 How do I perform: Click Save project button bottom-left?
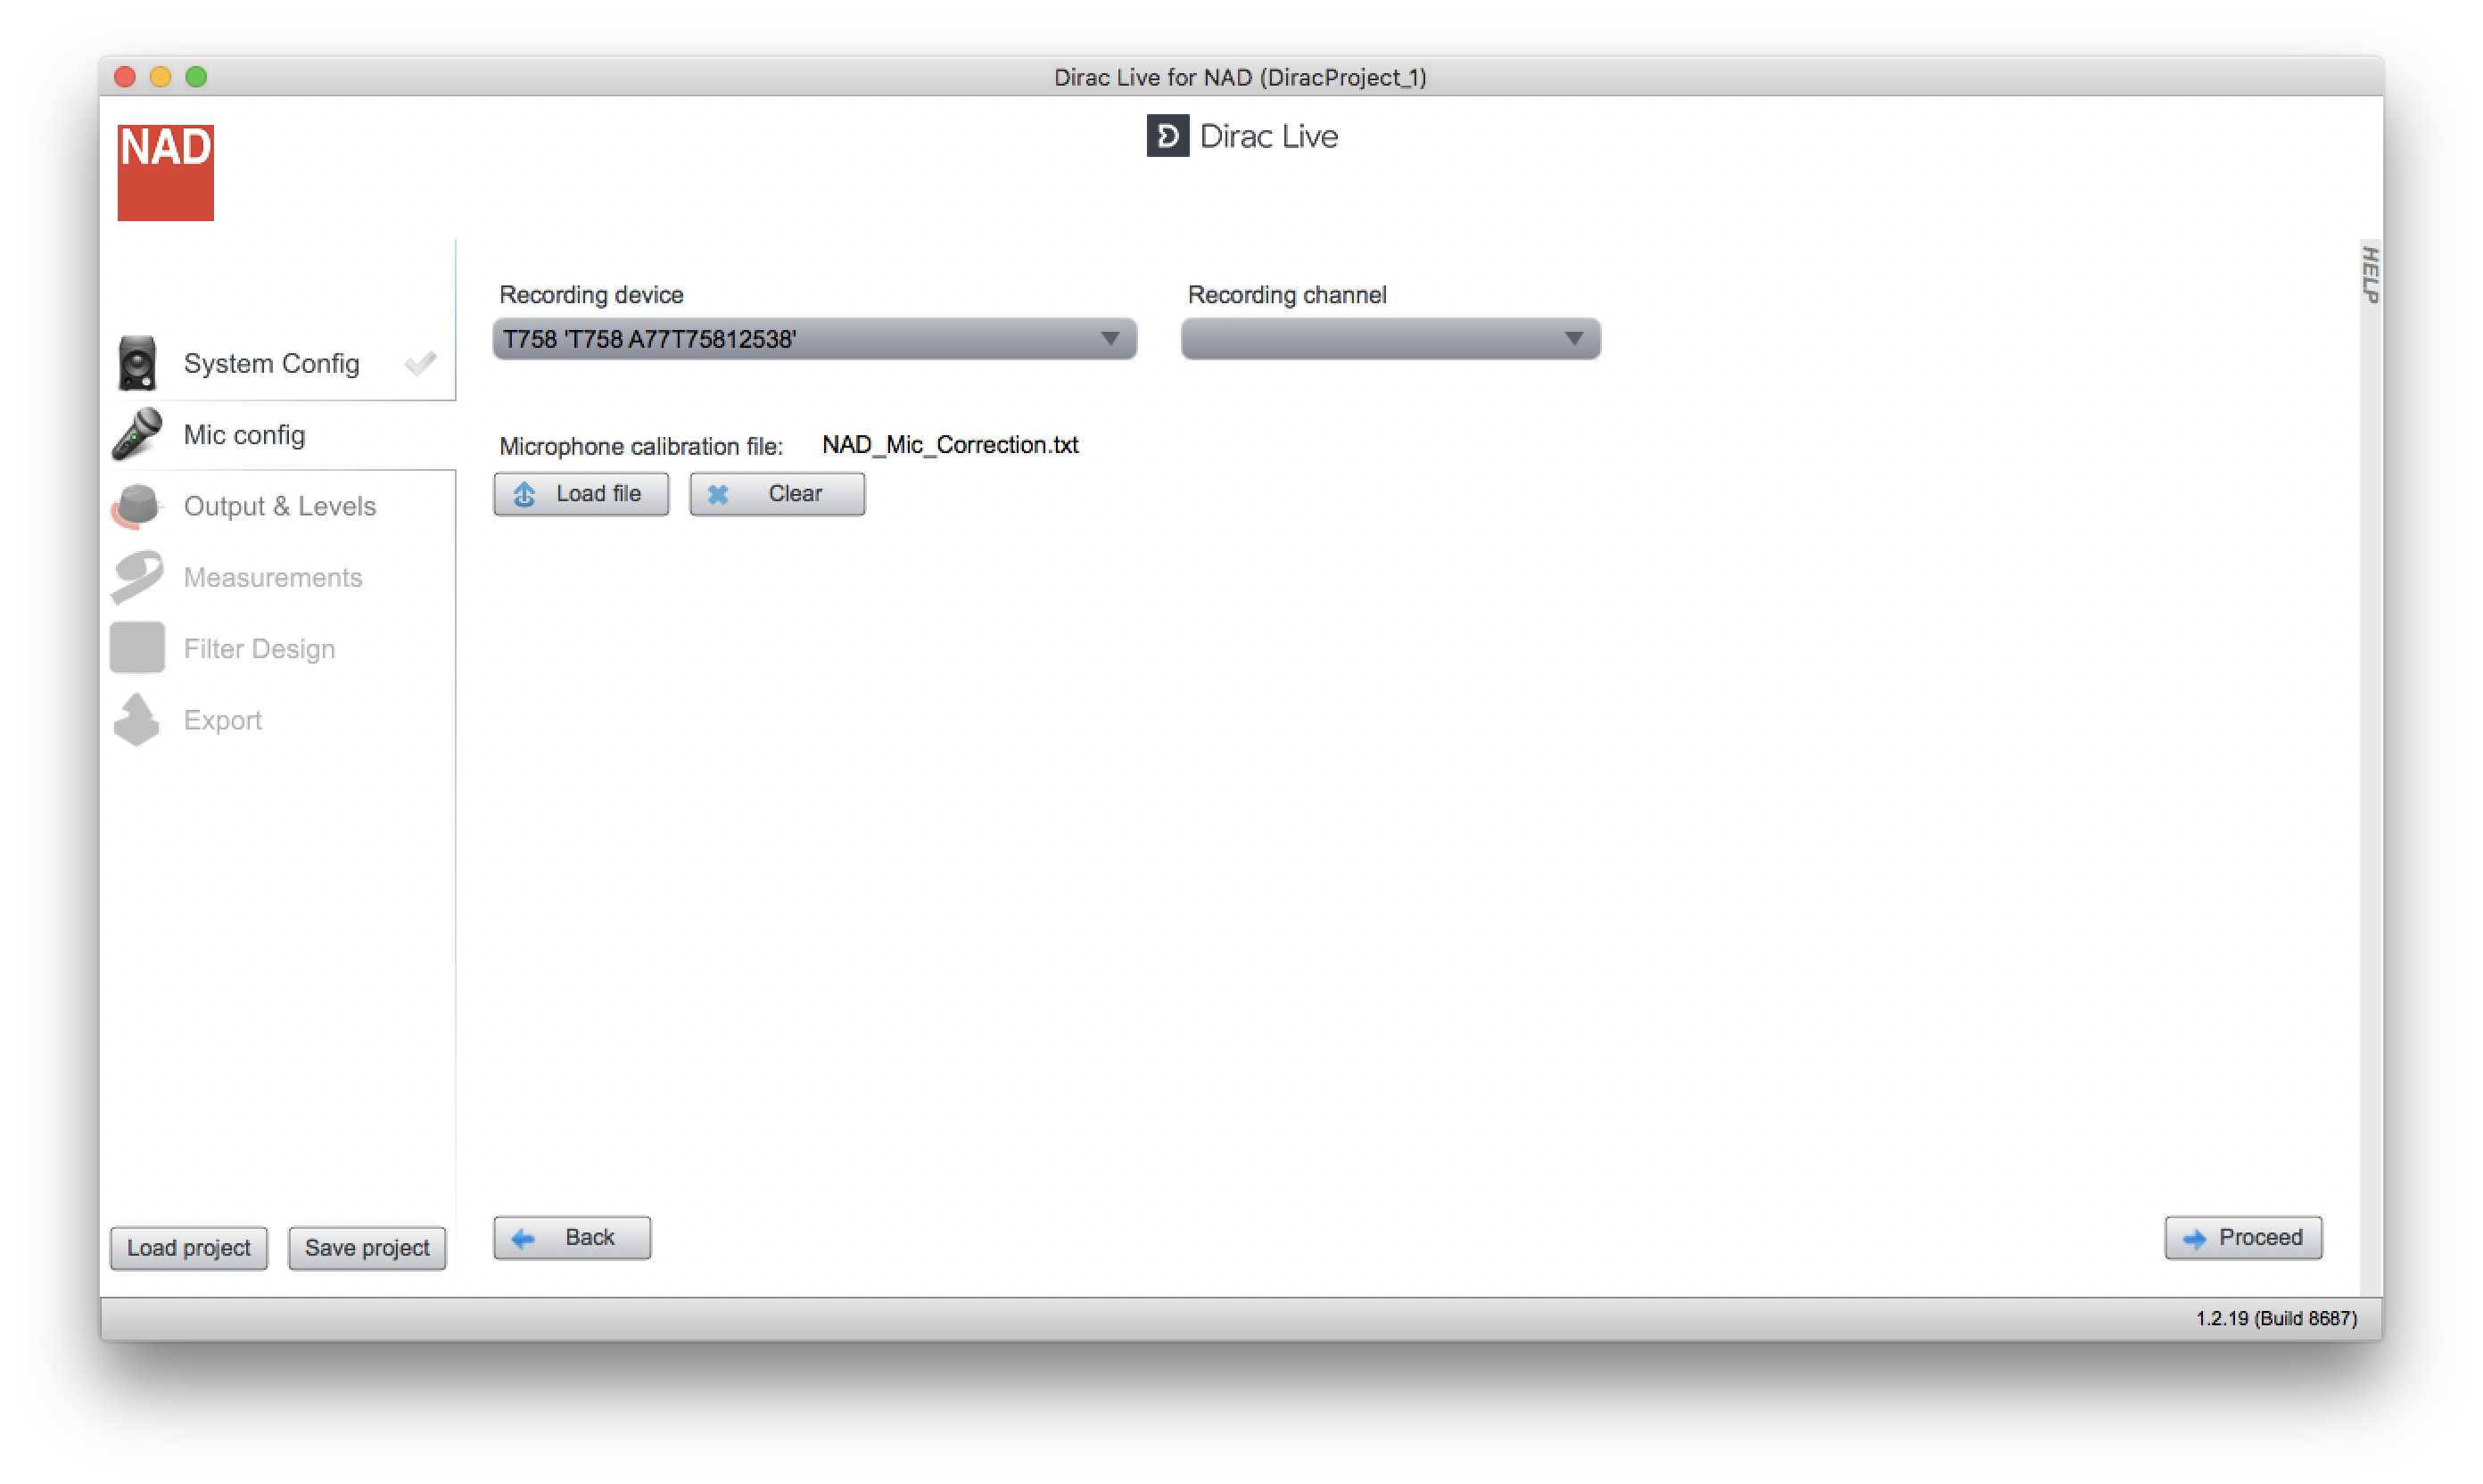(x=367, y=1246)
